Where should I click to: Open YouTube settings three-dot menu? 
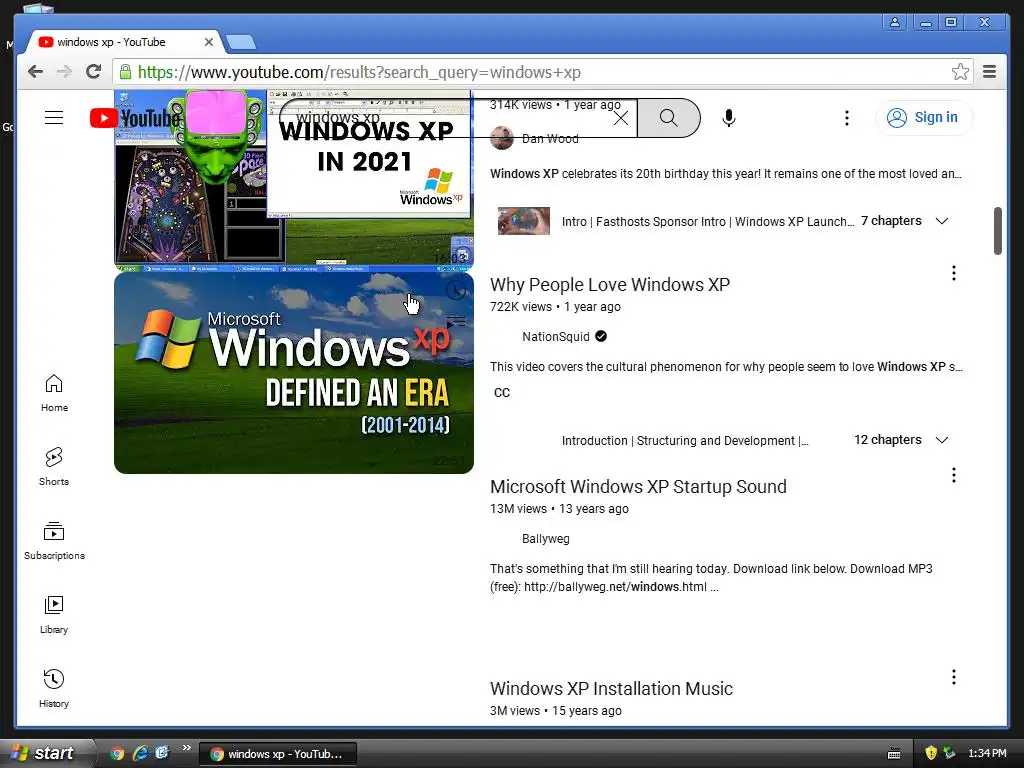click(846, 118)
